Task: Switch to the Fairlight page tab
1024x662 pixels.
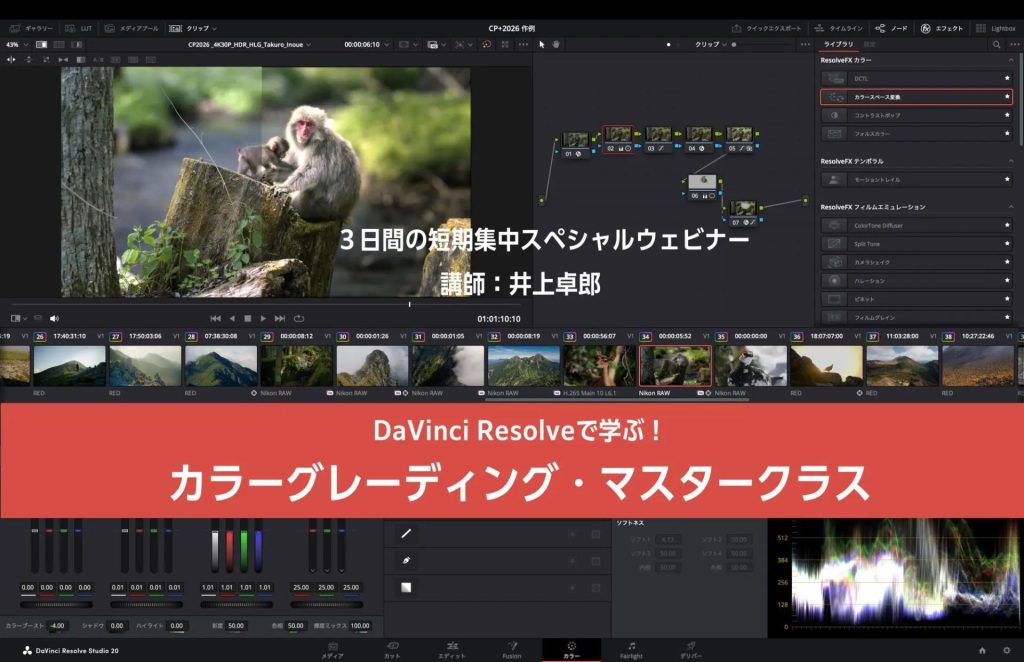Action: point(631,650)
